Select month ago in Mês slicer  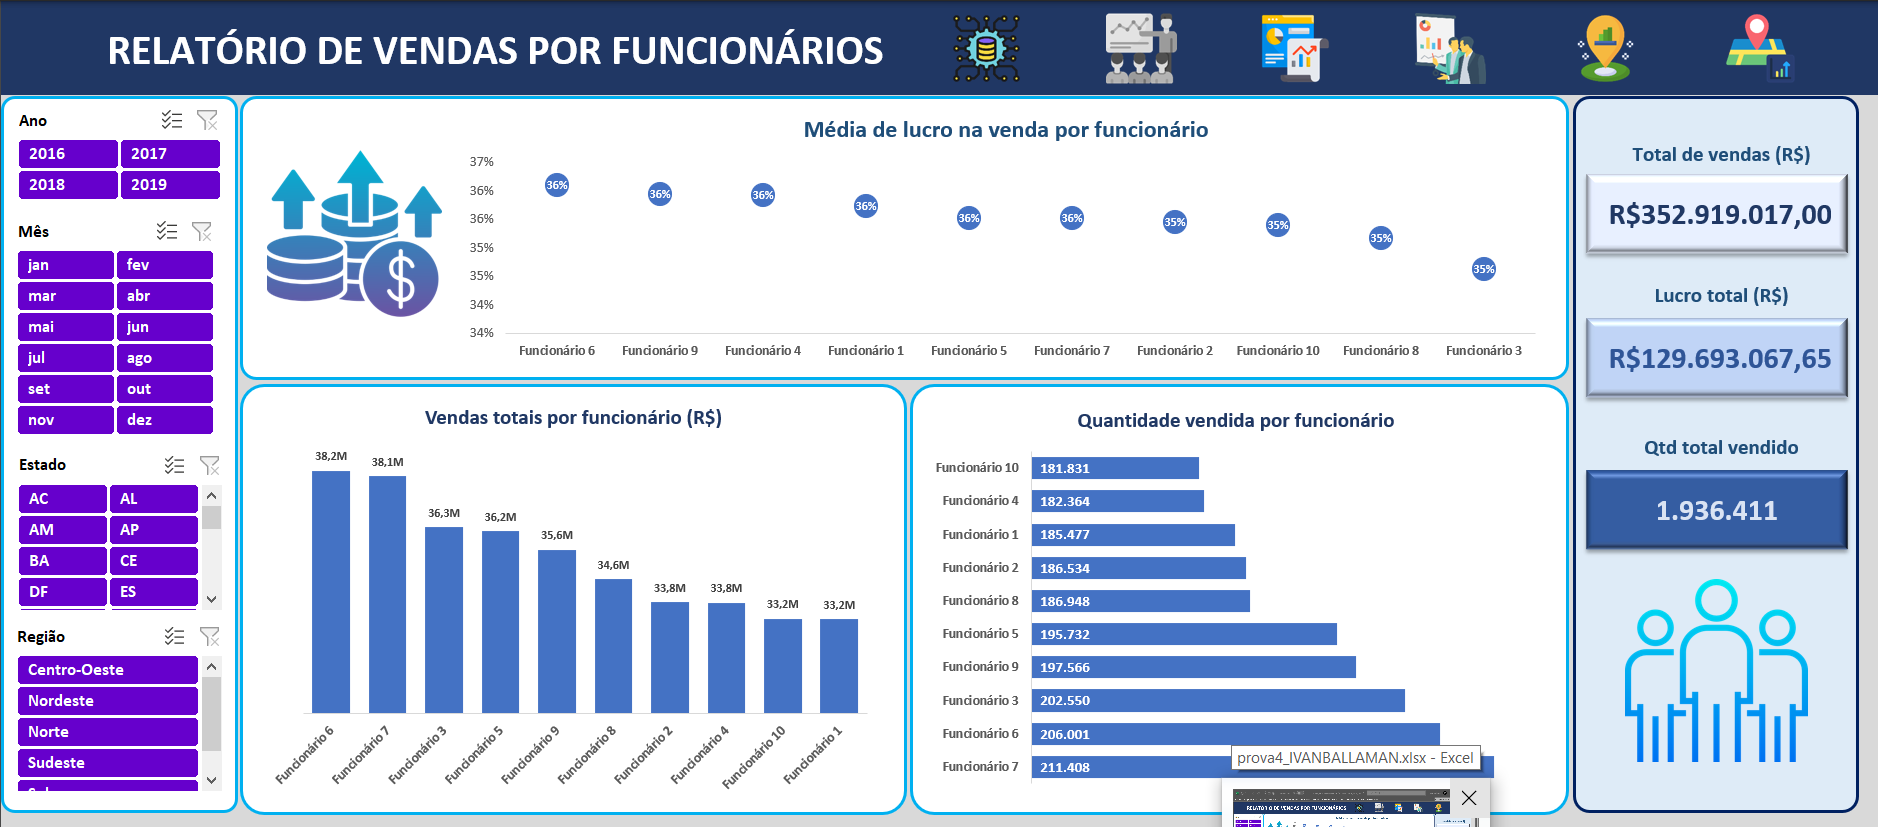[x=165, y=358]
